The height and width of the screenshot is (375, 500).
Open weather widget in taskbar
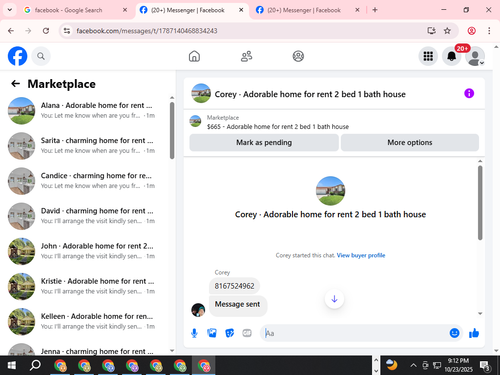point(392,365)
